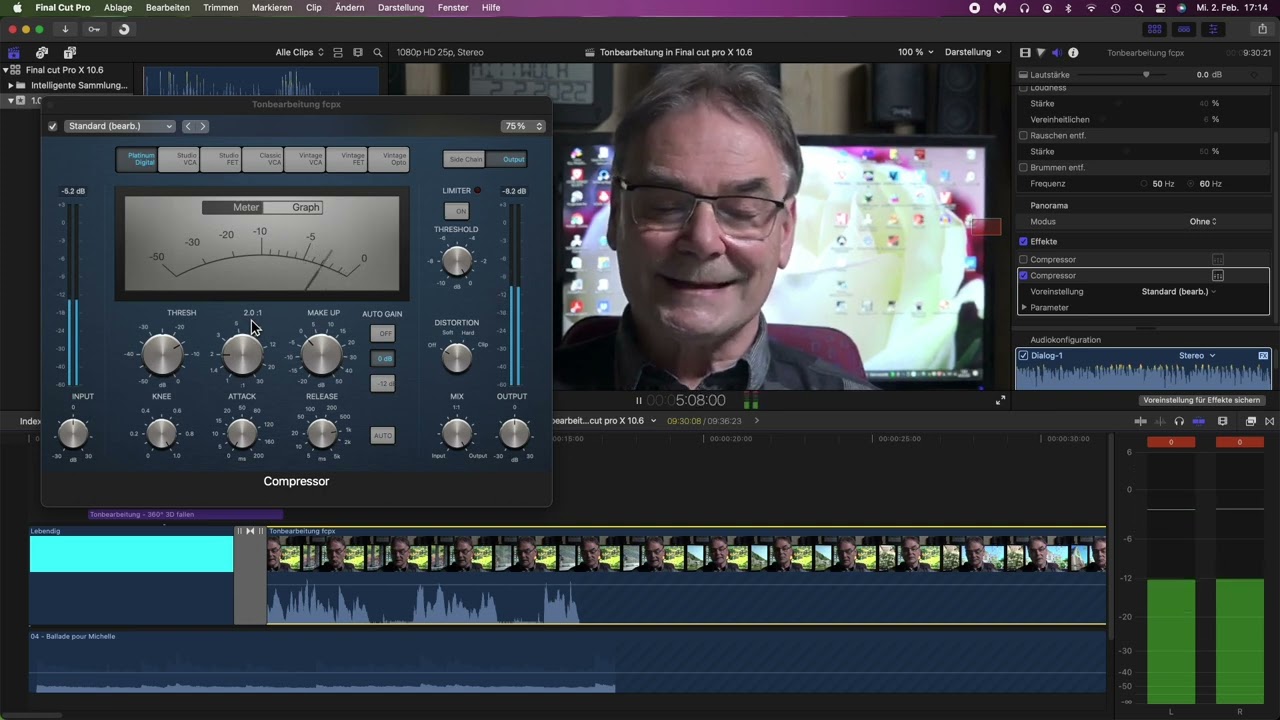
Task: Open viewer 100 % zoom dropdown
Action: (915, 52)
